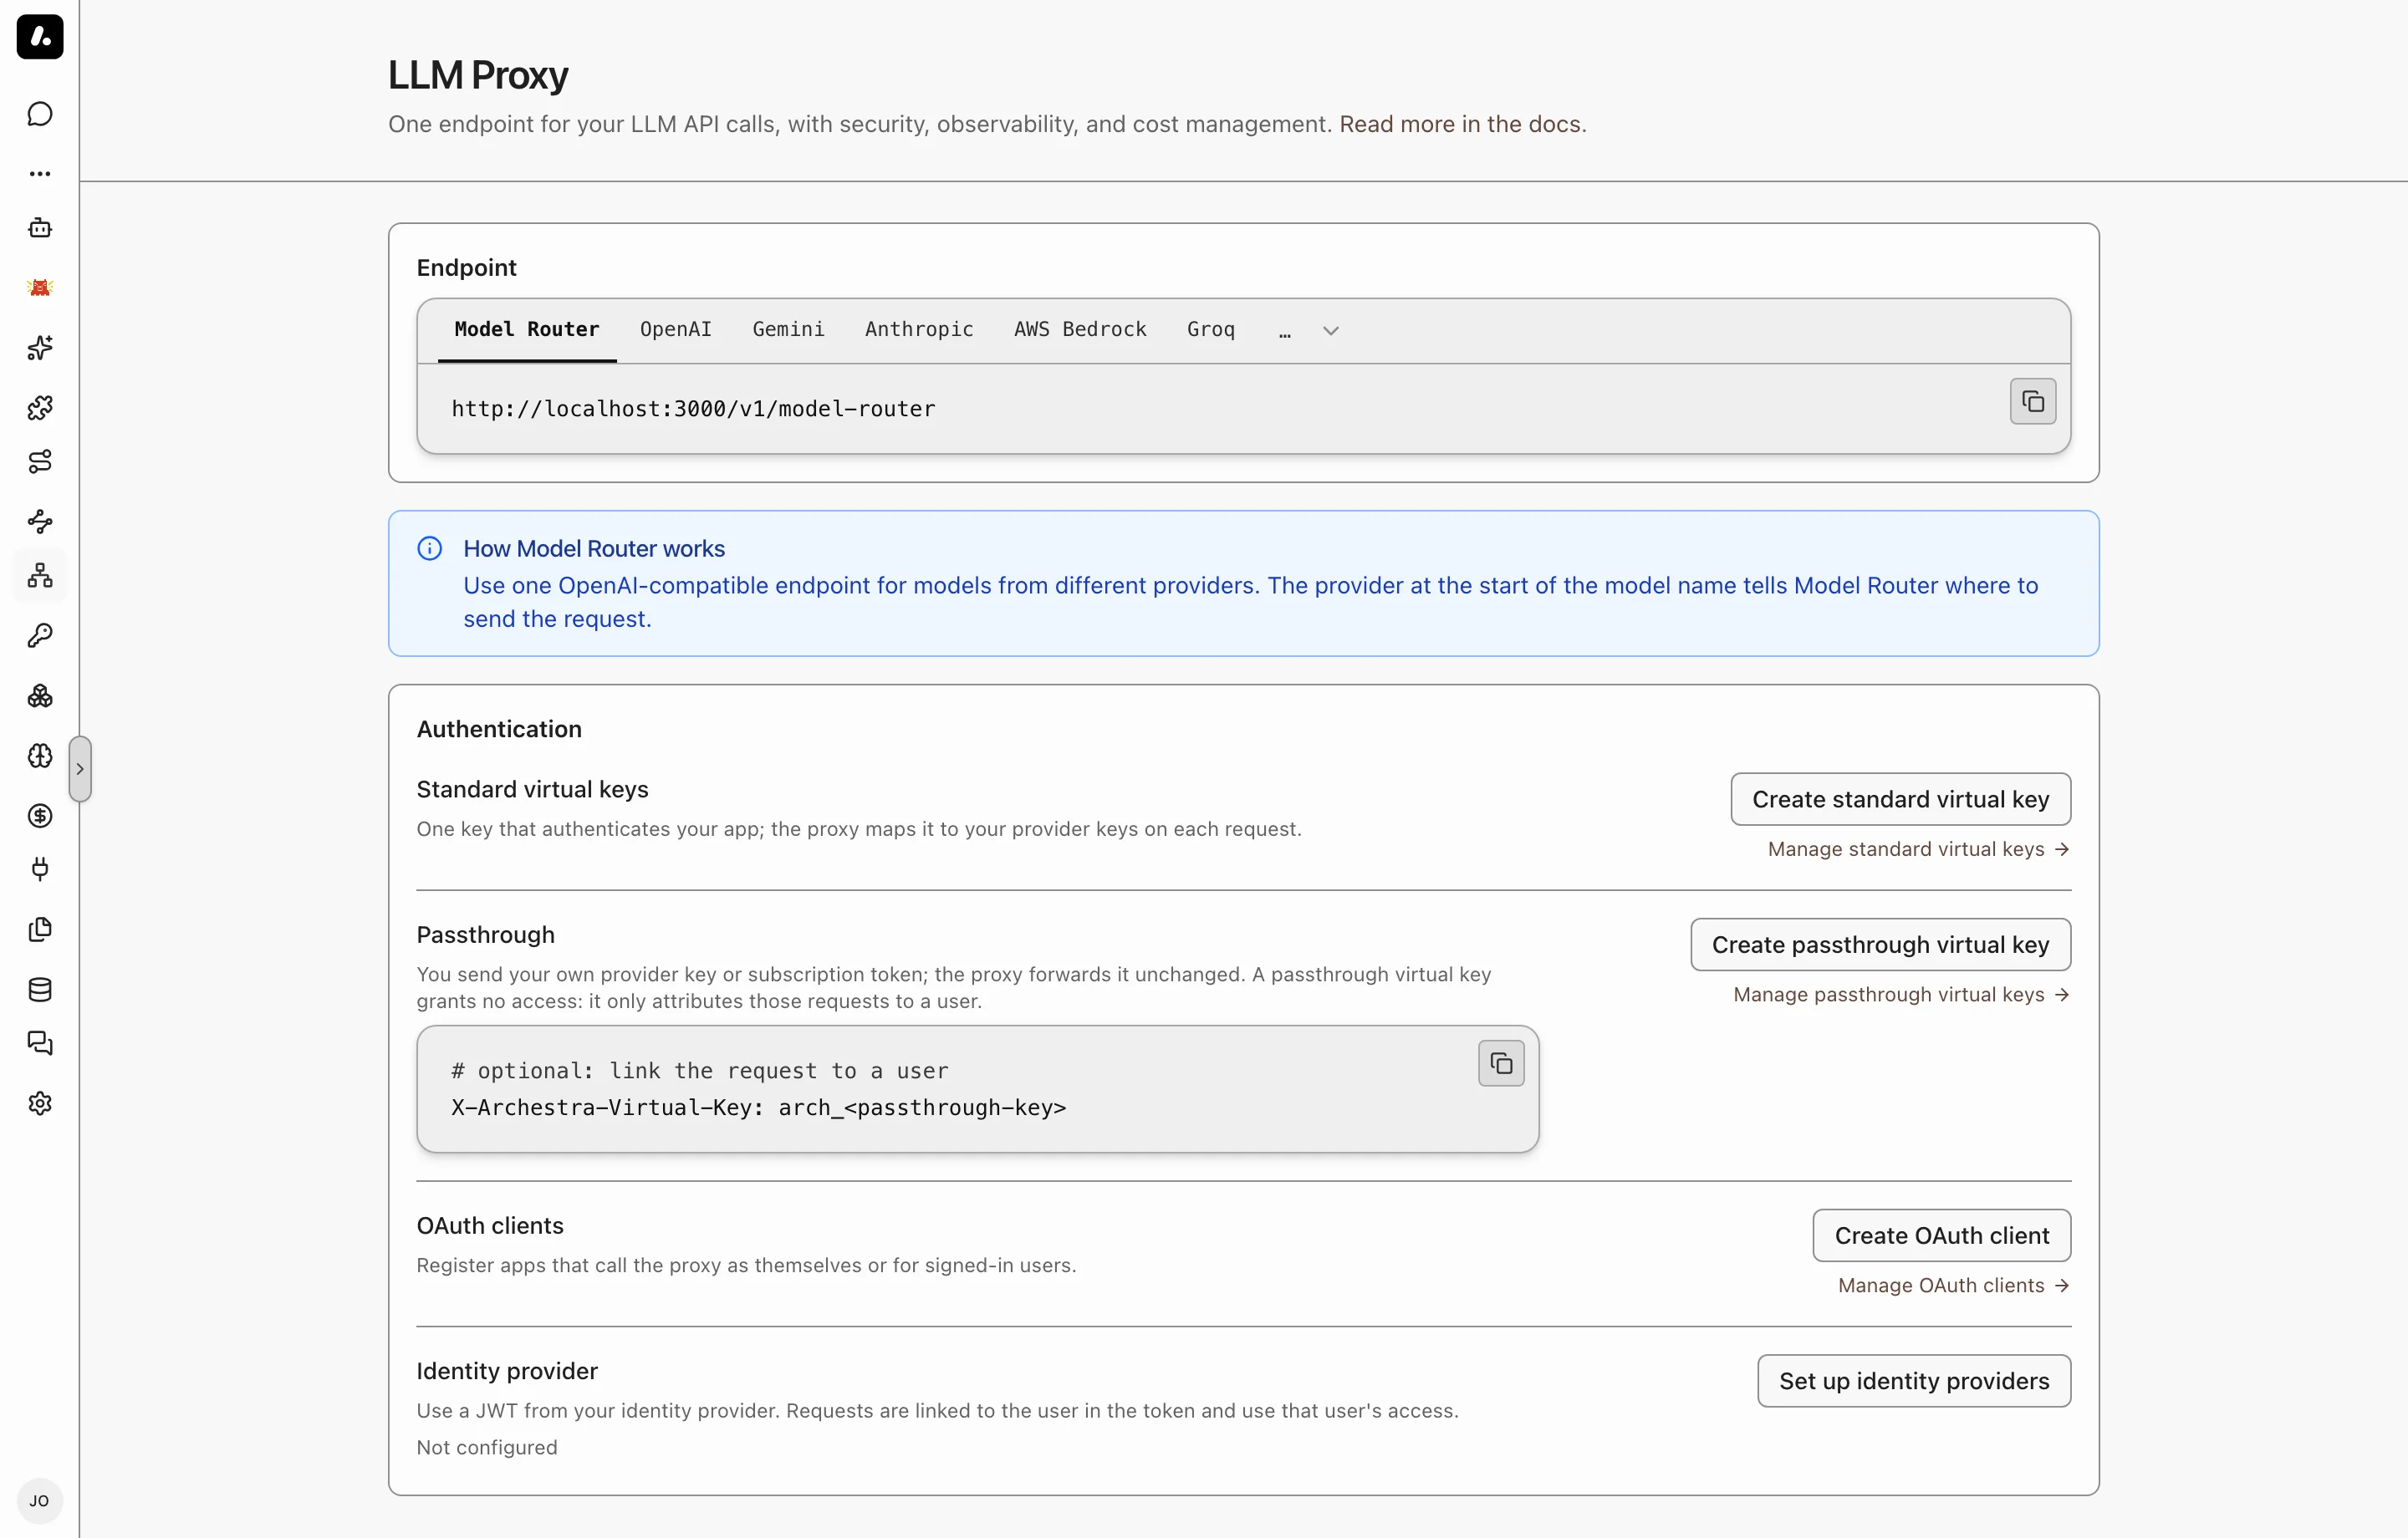Screen dimensions: 2408x1538
Task: Open Manage passthrough virtual keys link
Action: click(1901, 995)
